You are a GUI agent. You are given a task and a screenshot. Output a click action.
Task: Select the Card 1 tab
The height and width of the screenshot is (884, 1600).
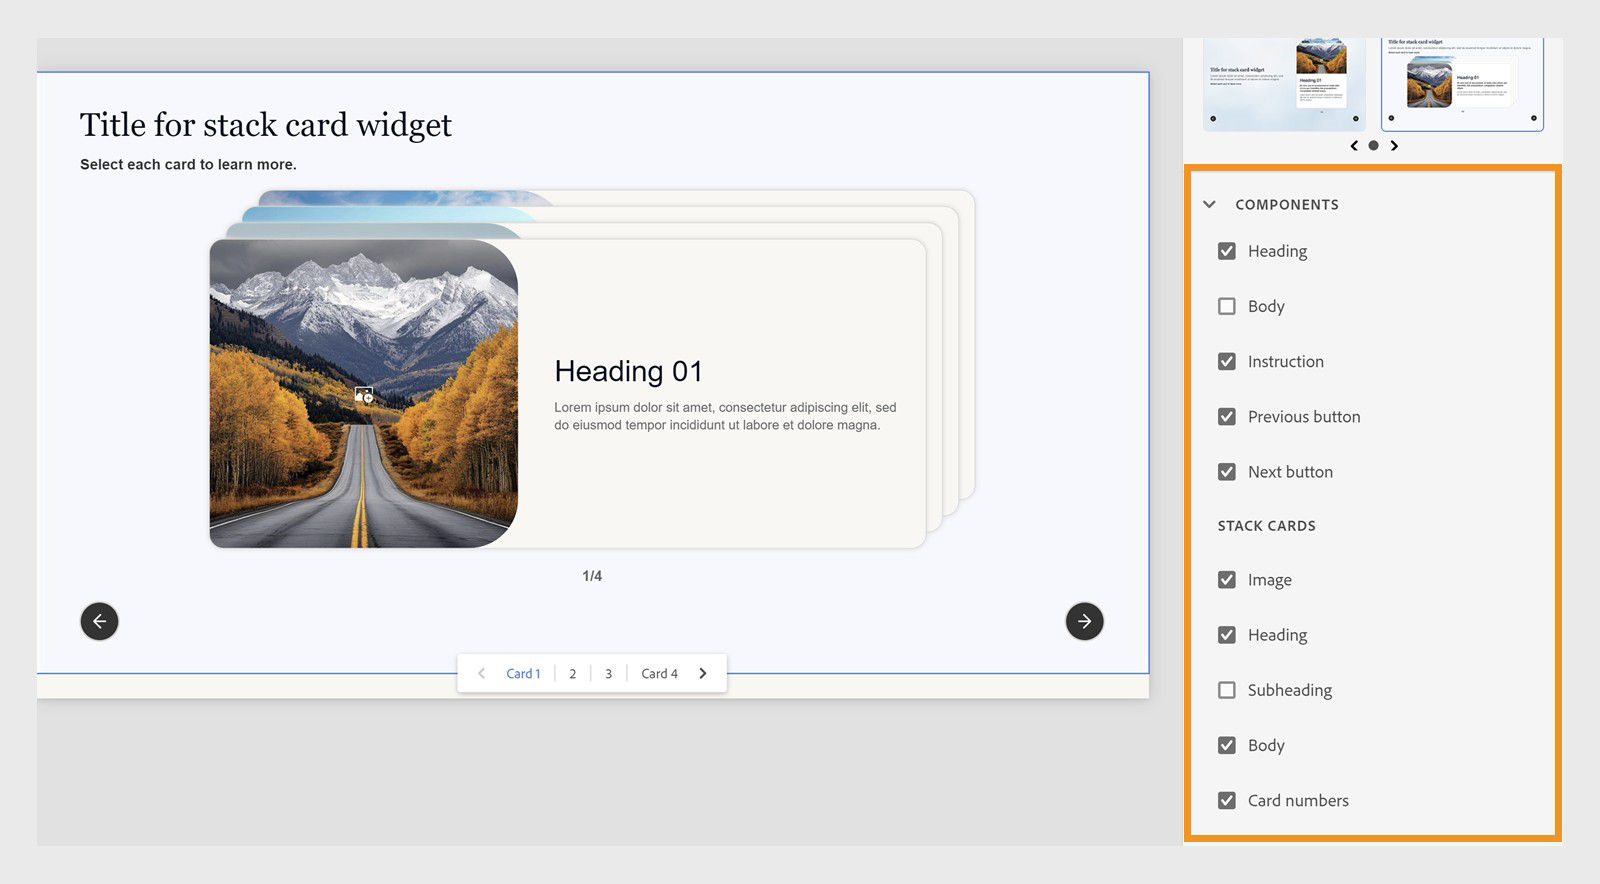[523, 673]
